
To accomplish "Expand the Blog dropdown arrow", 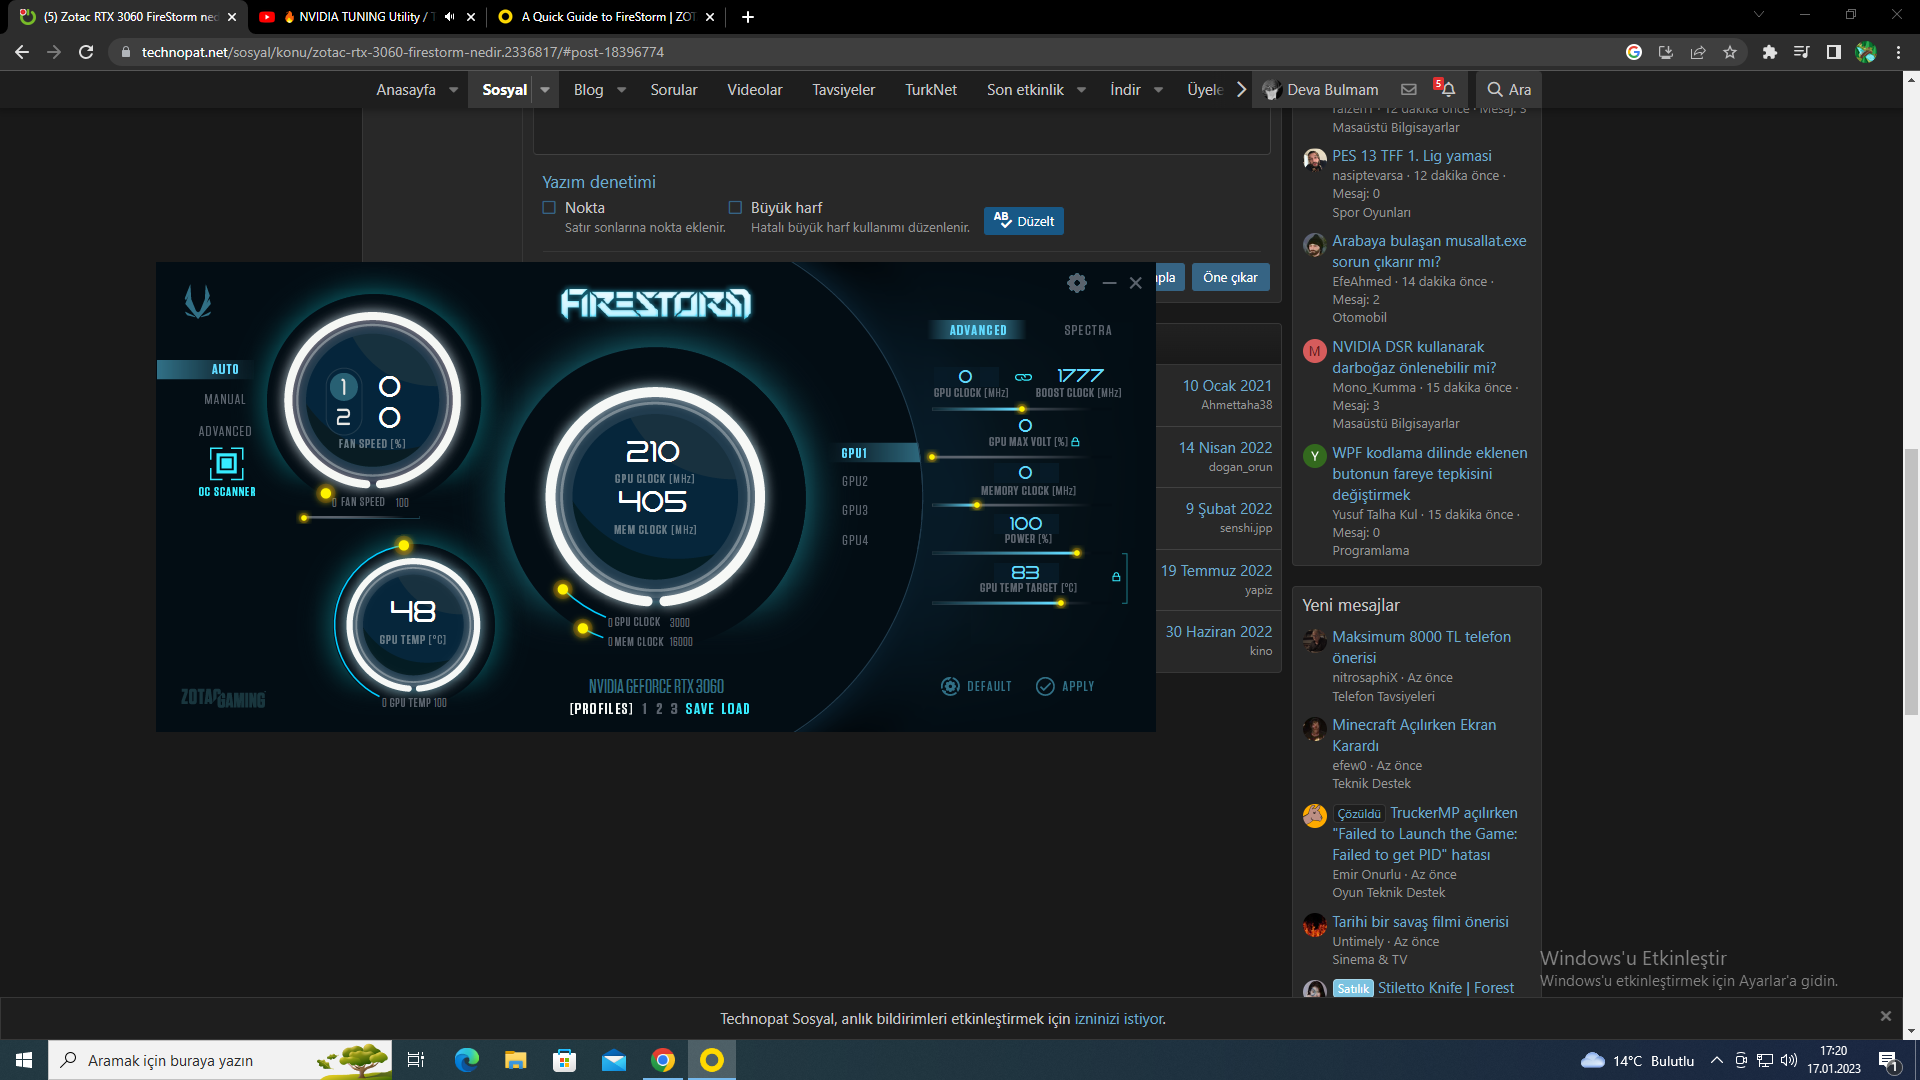I will click(621, 90).
